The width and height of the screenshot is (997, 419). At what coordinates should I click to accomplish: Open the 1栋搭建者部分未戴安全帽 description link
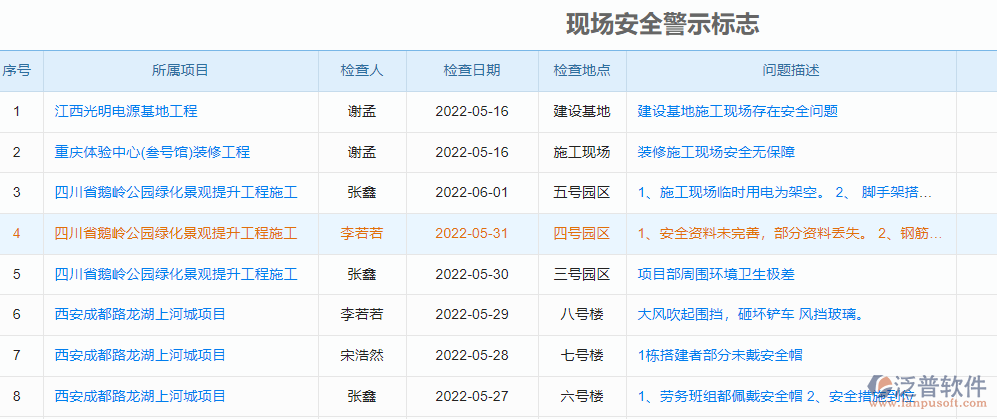click(720, 355)
